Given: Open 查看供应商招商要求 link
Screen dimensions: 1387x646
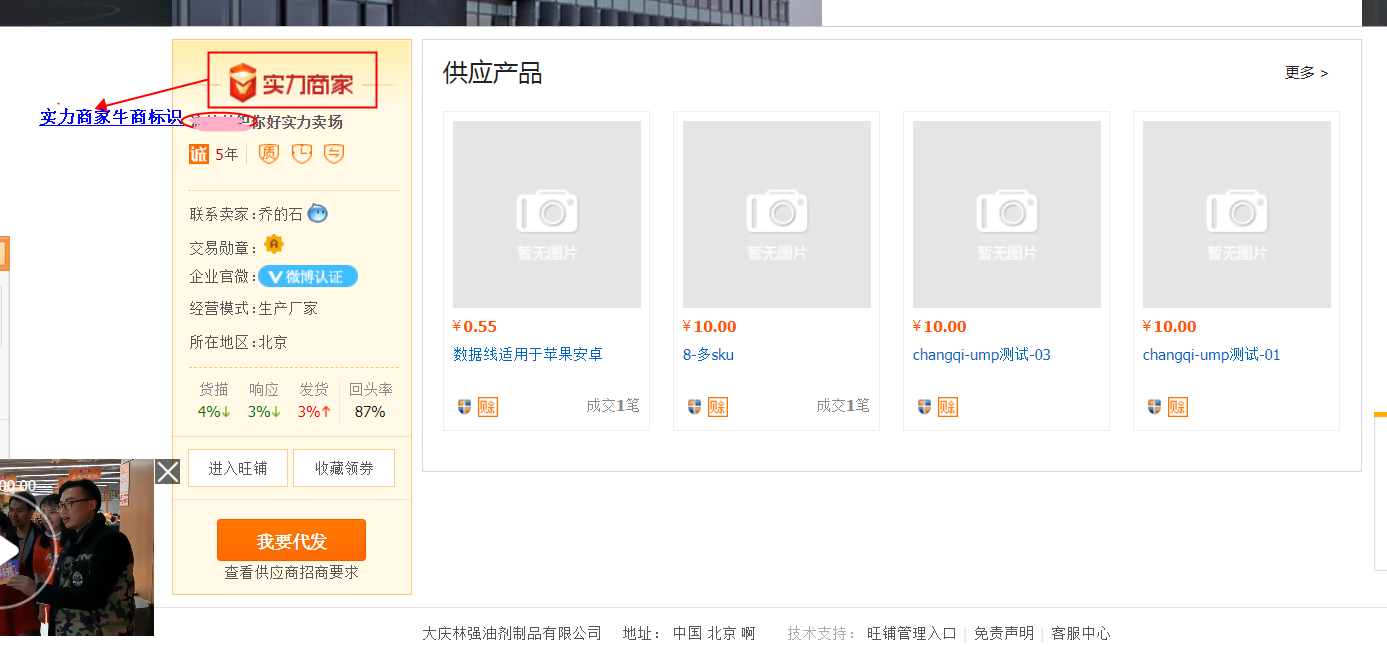Looking at the screenshot, I should click(x=291, y=572).
